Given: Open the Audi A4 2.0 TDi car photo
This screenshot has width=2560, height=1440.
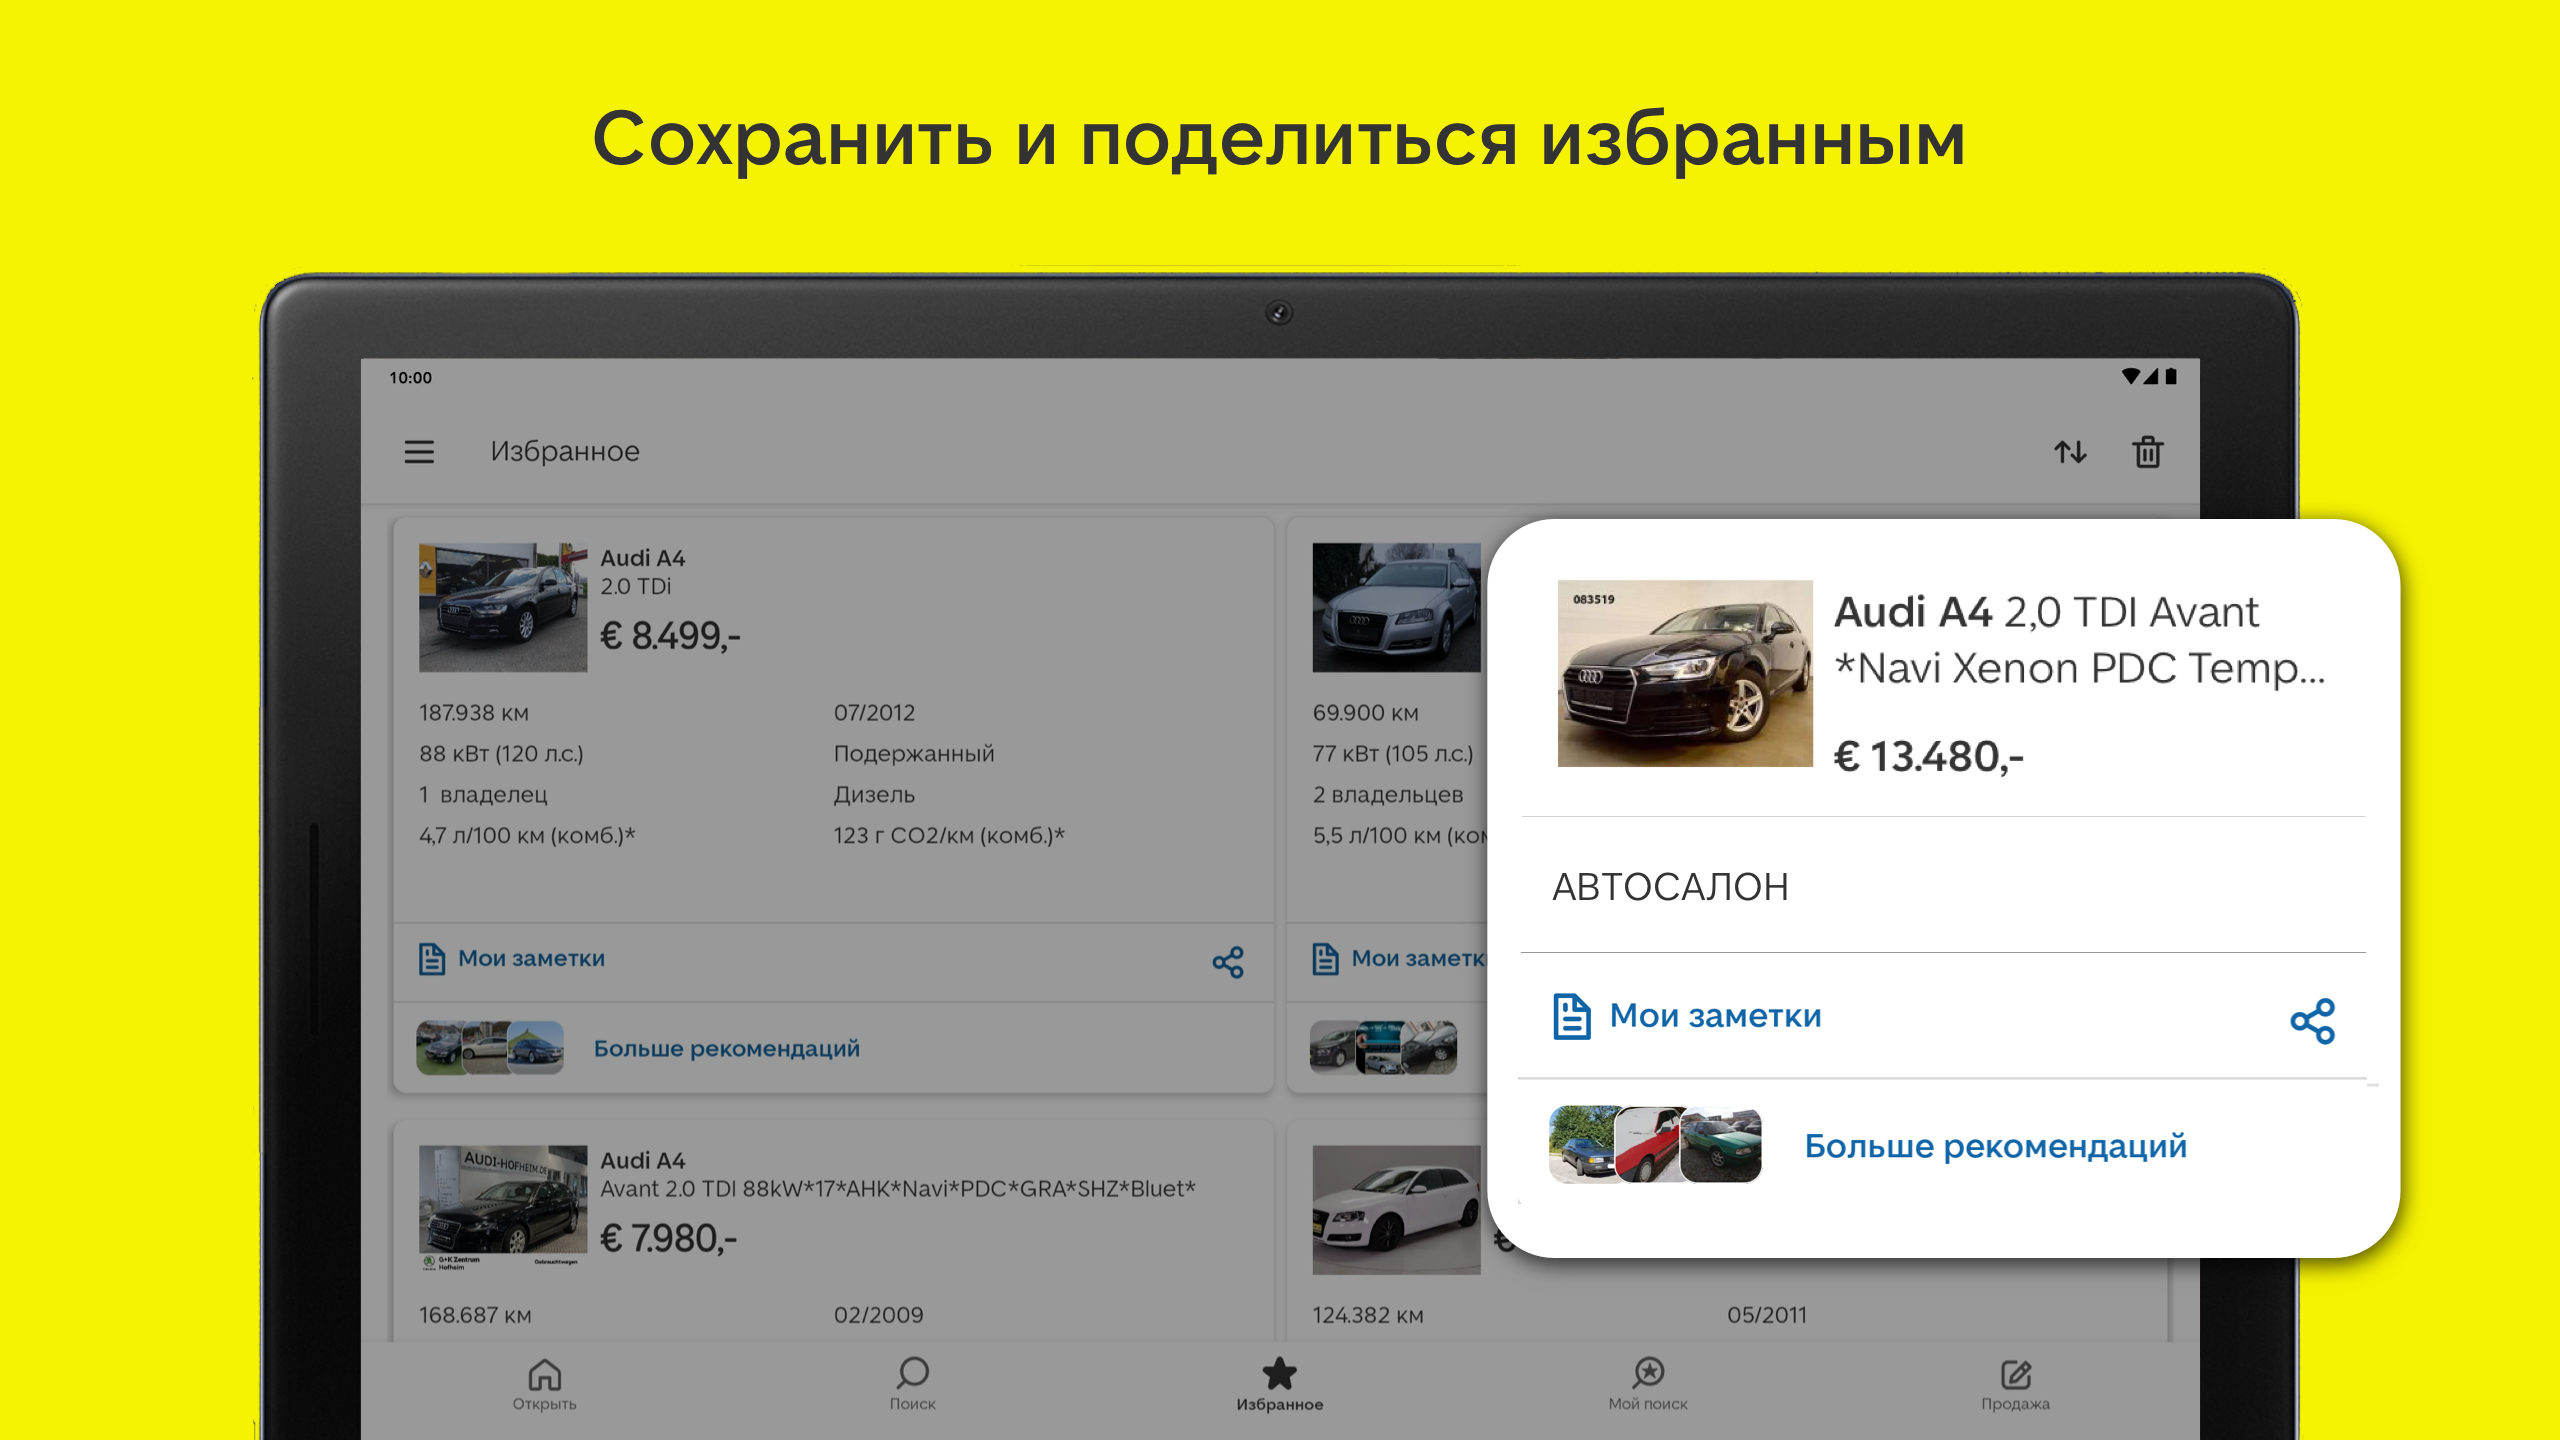Looking at the screenshot, I should [x=503, y=608].
